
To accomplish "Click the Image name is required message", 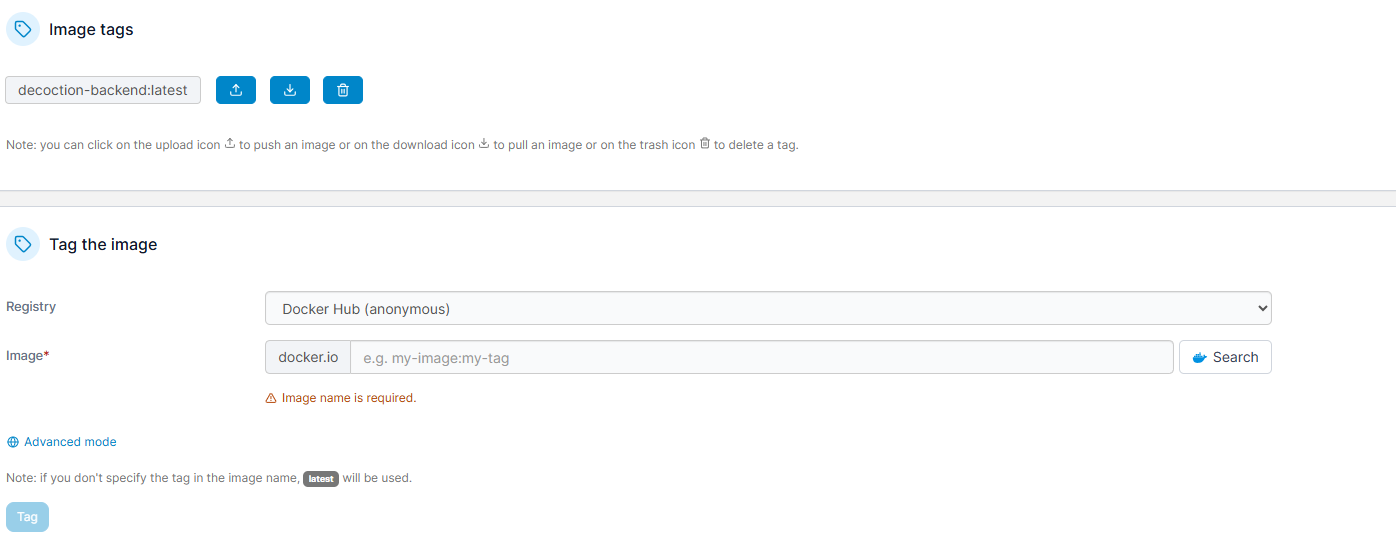I will click(348, 398).
